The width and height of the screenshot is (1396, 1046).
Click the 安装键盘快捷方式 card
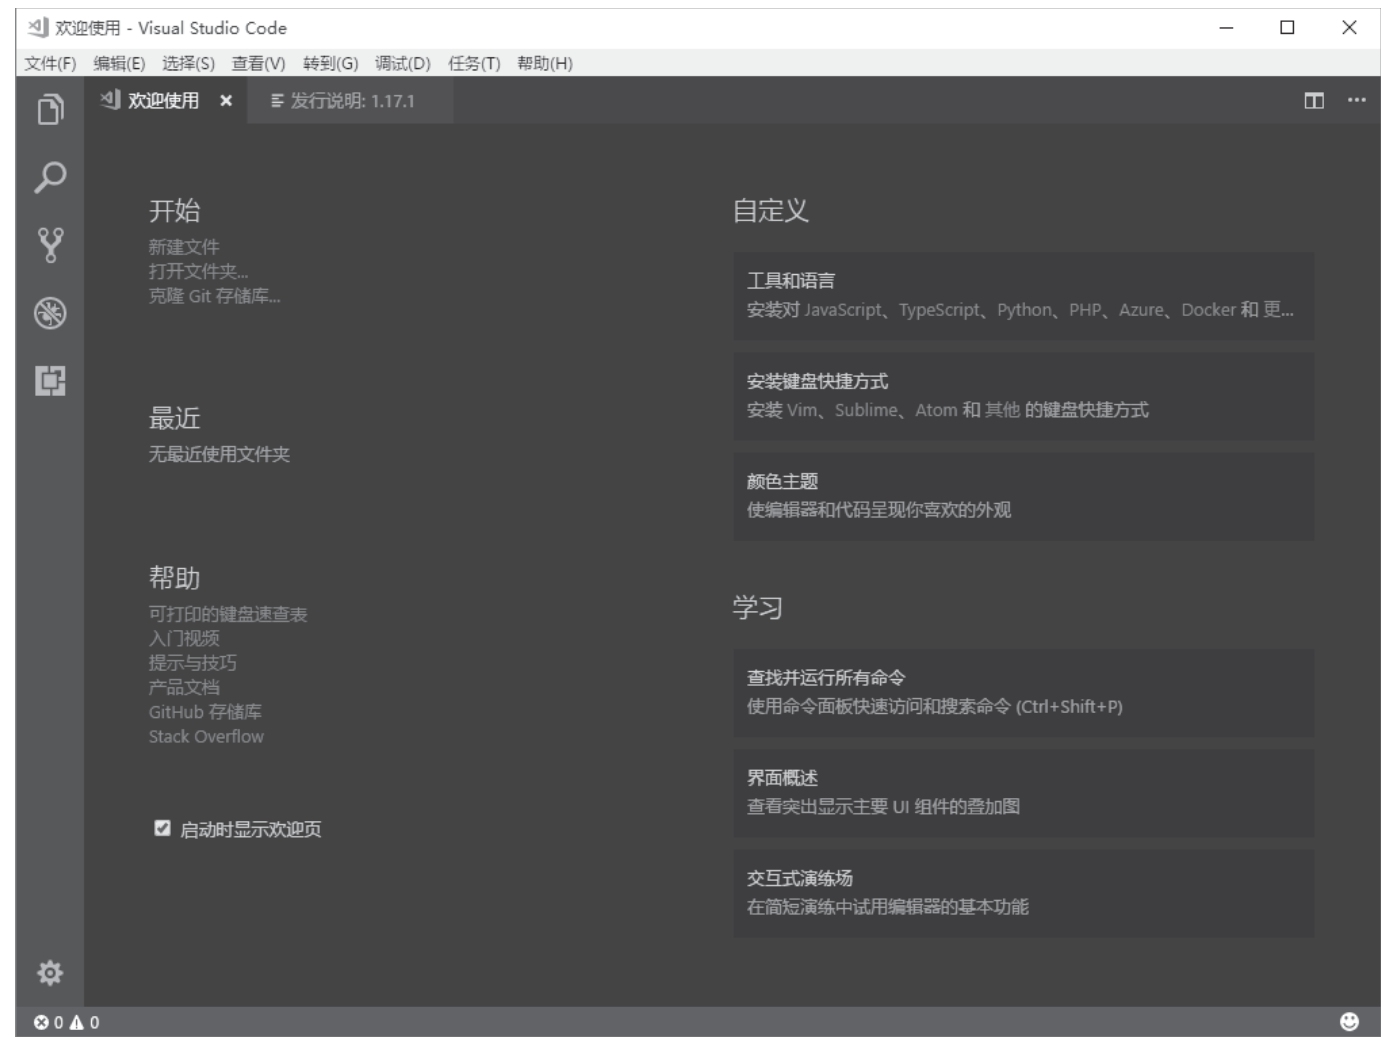(1023, 396)
